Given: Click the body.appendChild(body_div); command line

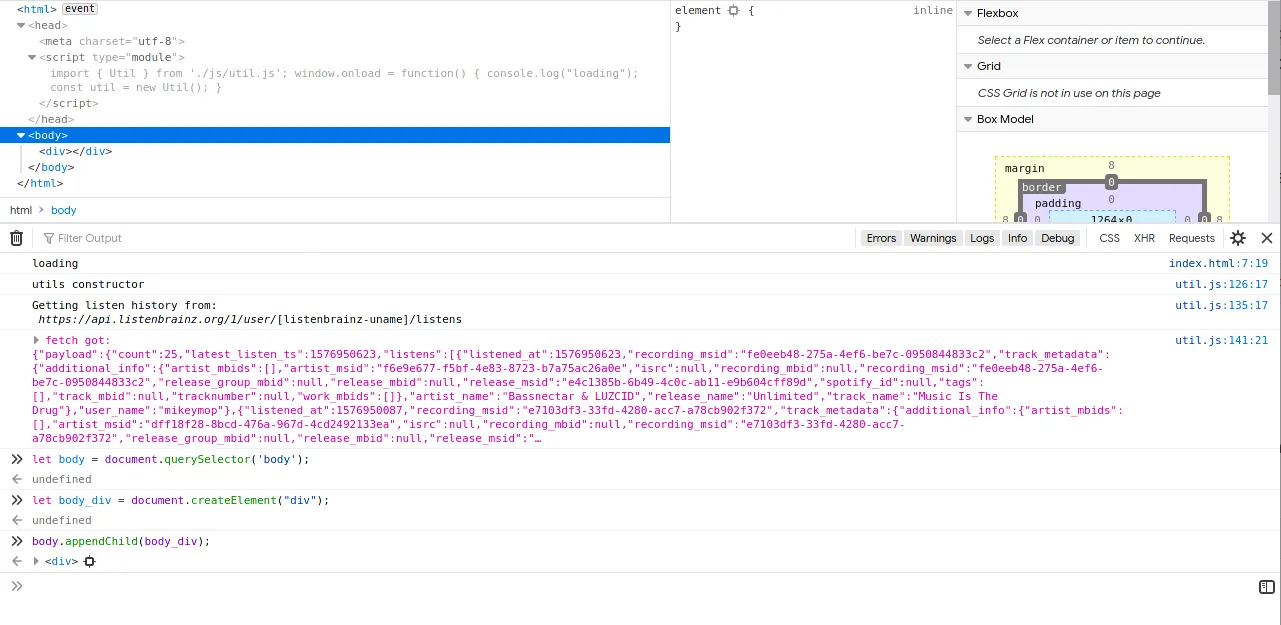Looking at the screenshot, I should tap(121, 542).
